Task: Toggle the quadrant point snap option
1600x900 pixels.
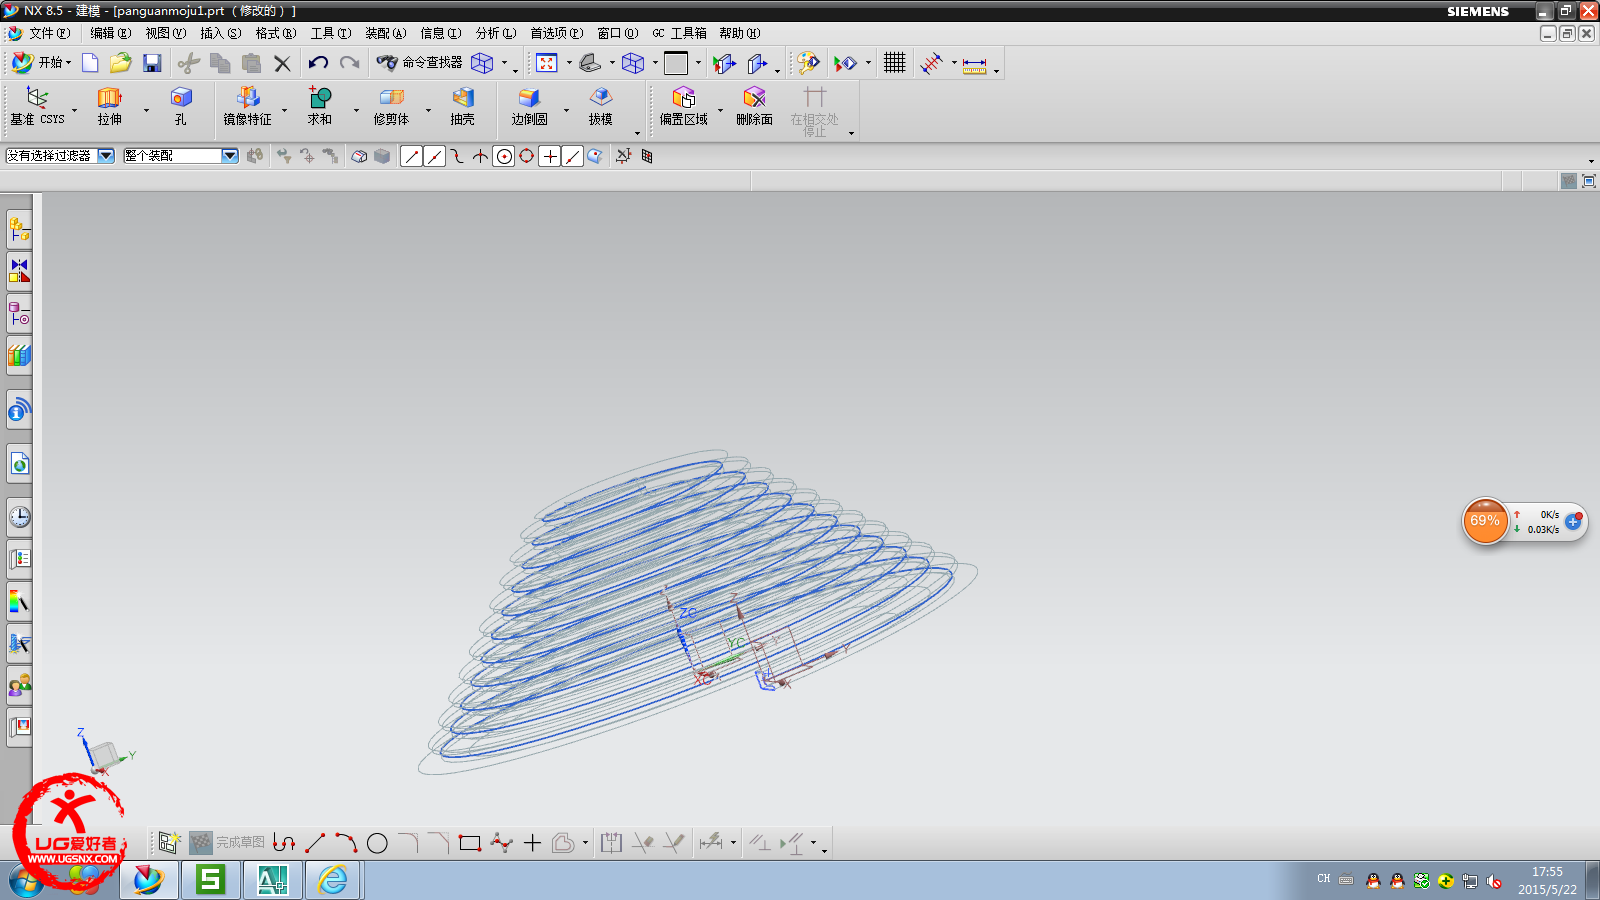Action: point(527,156)
